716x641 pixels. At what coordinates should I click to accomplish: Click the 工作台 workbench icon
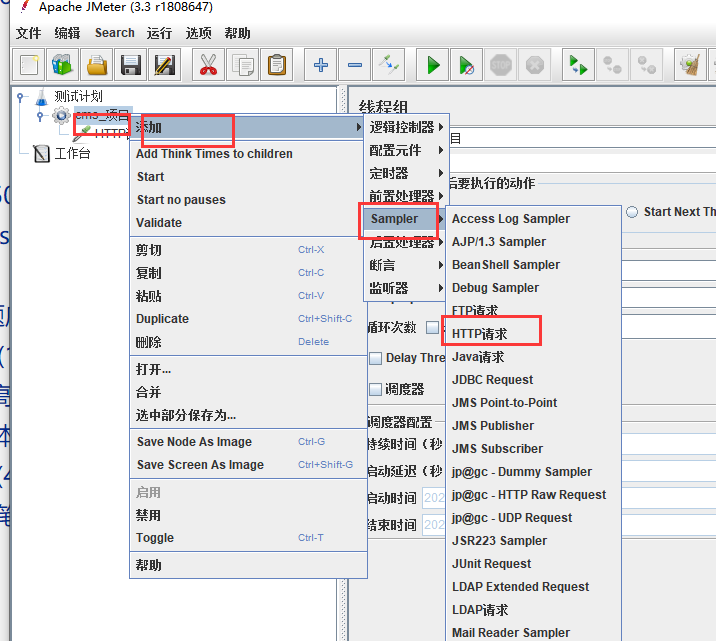click(x=42, y=153)
